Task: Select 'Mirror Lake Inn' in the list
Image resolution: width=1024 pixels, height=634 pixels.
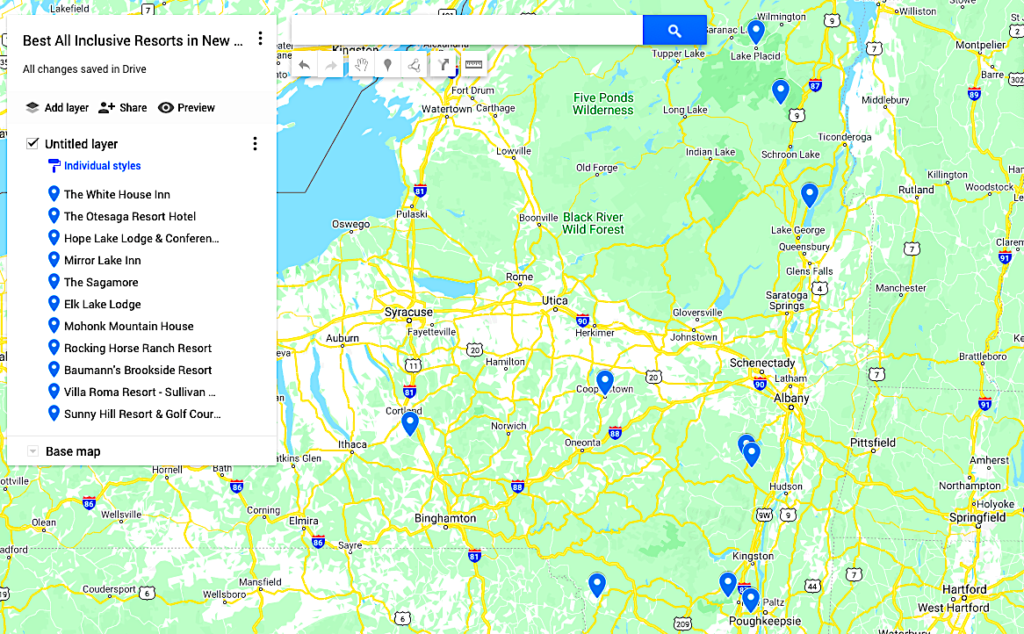Action: (103, 261)
